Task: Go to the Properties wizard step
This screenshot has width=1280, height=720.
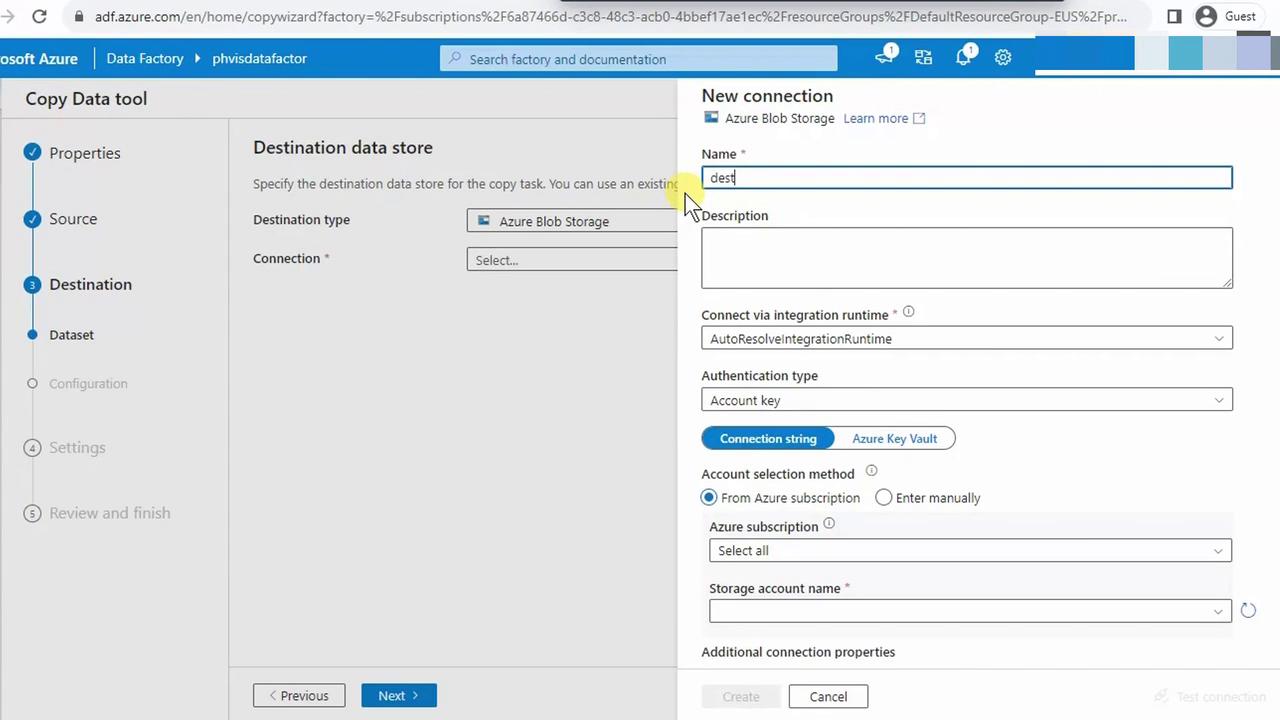Action: pos(85,153)
